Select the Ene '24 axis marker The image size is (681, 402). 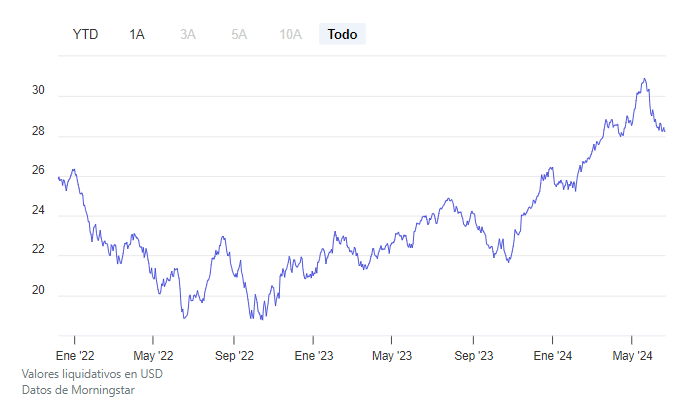tap(553, 355)
